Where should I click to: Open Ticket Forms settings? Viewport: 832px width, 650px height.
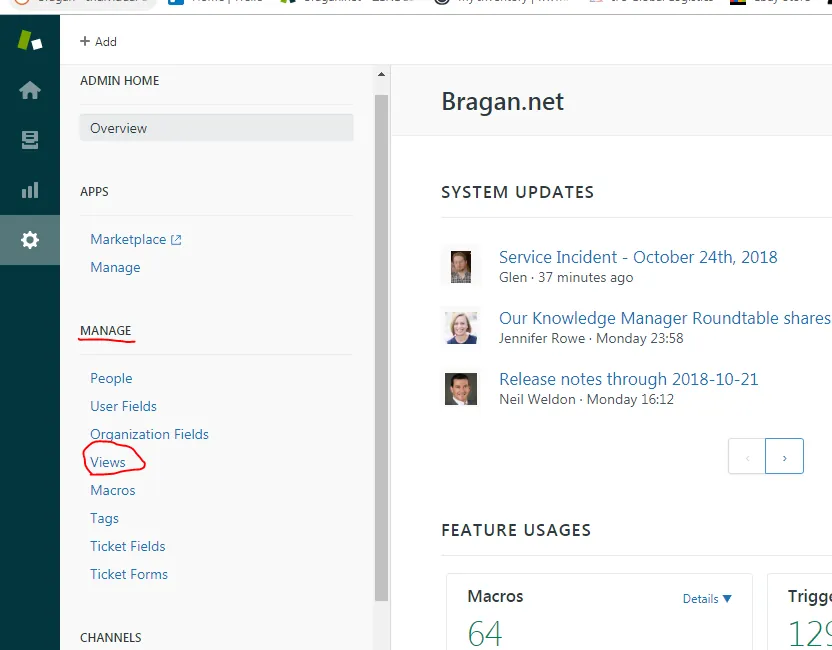click(x=129, y=574)
